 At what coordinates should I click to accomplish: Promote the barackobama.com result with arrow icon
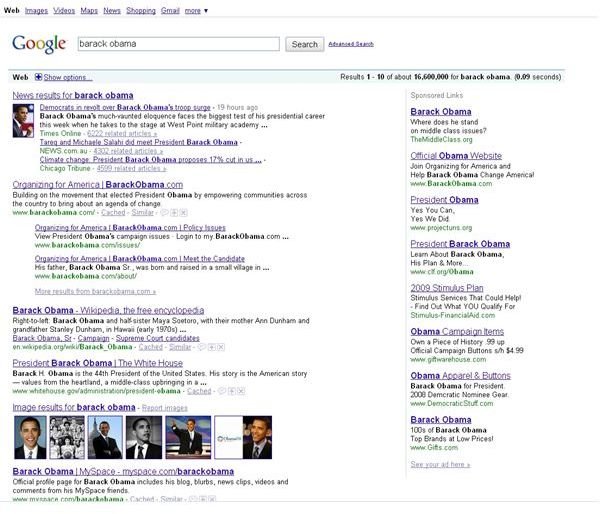(174, 212)
